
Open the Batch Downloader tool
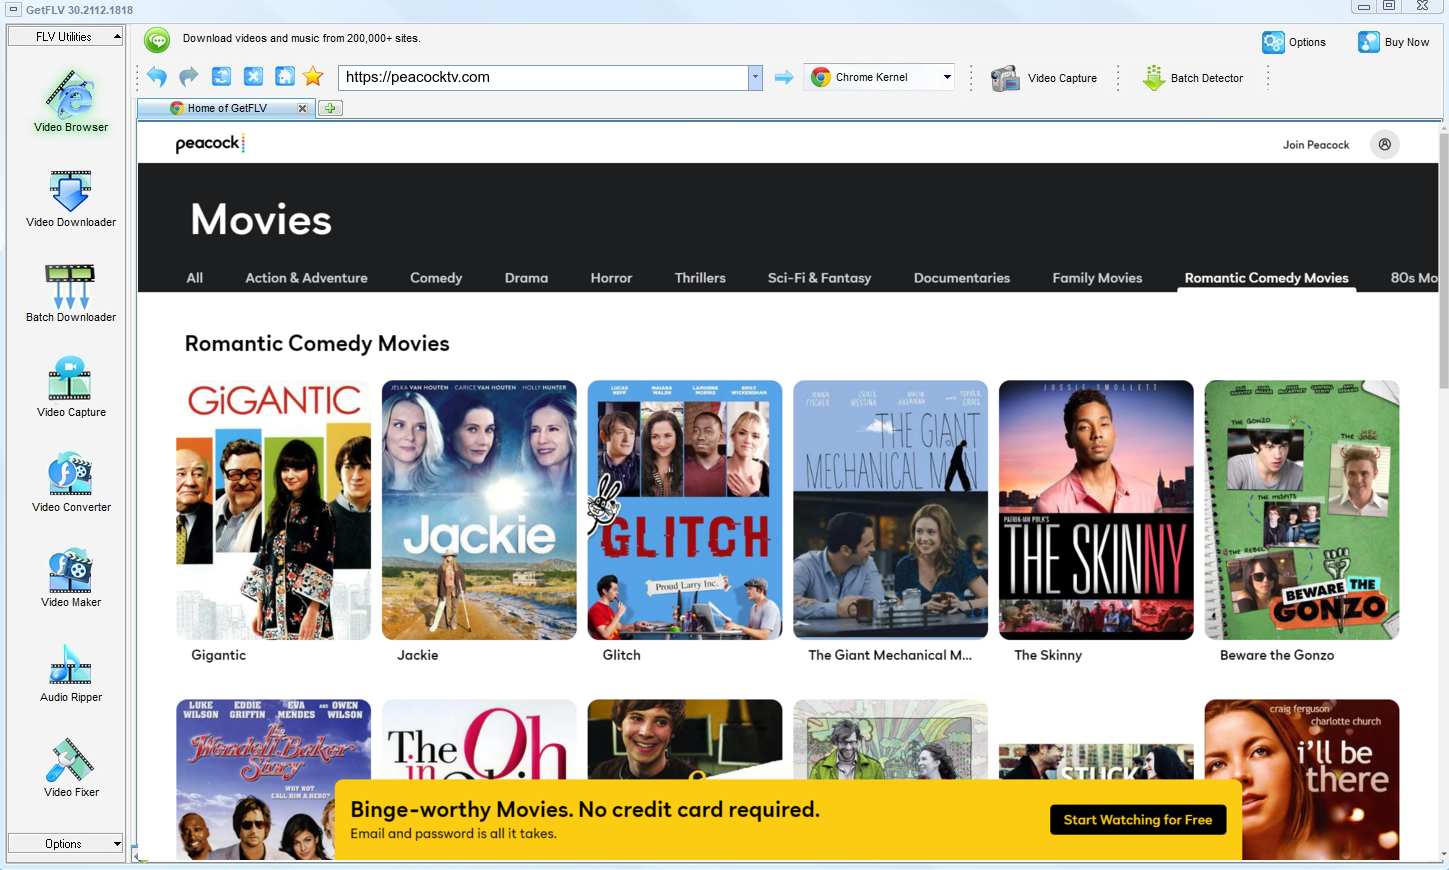pyautogui.click(x=70, y=292)
